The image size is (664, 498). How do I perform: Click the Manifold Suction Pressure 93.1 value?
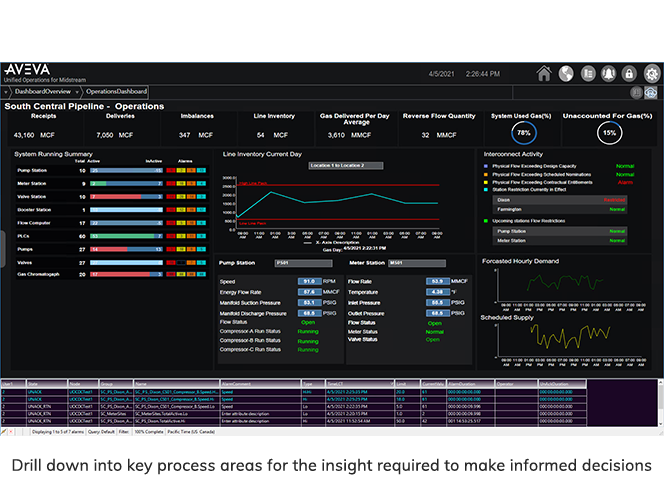(x=310, y=302)
